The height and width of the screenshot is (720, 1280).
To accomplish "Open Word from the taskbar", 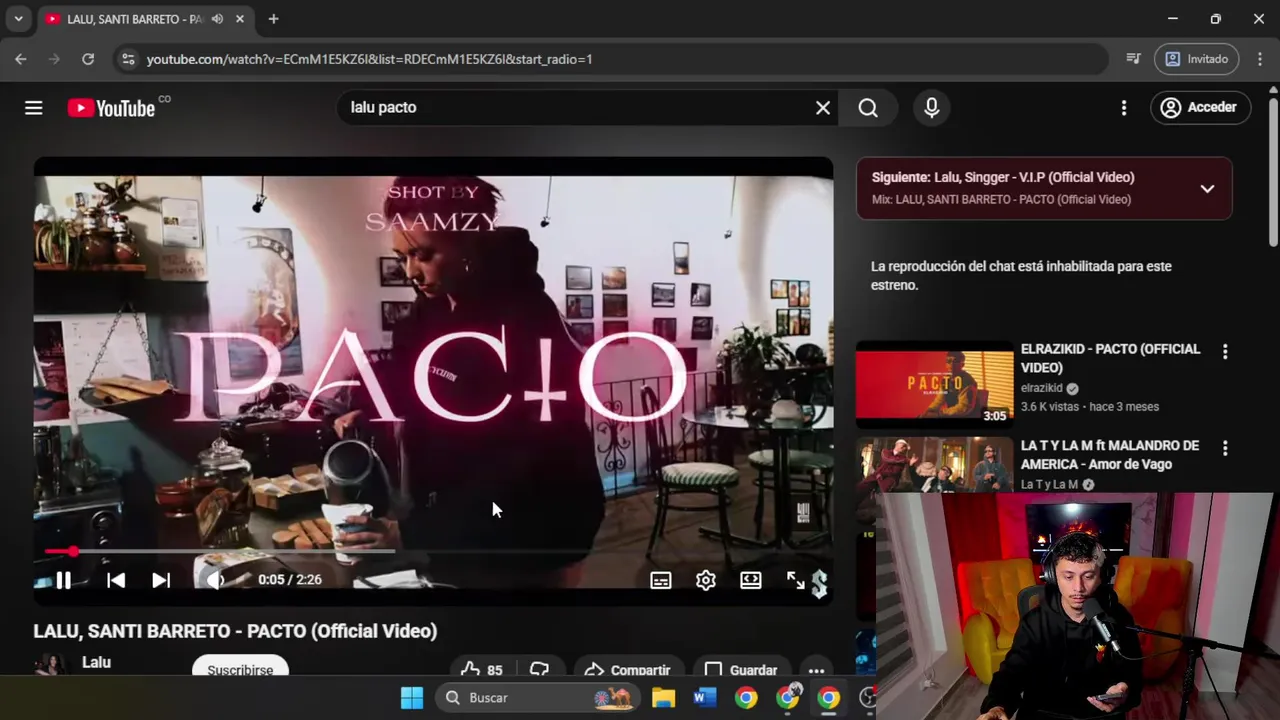I will click(705, 698).
